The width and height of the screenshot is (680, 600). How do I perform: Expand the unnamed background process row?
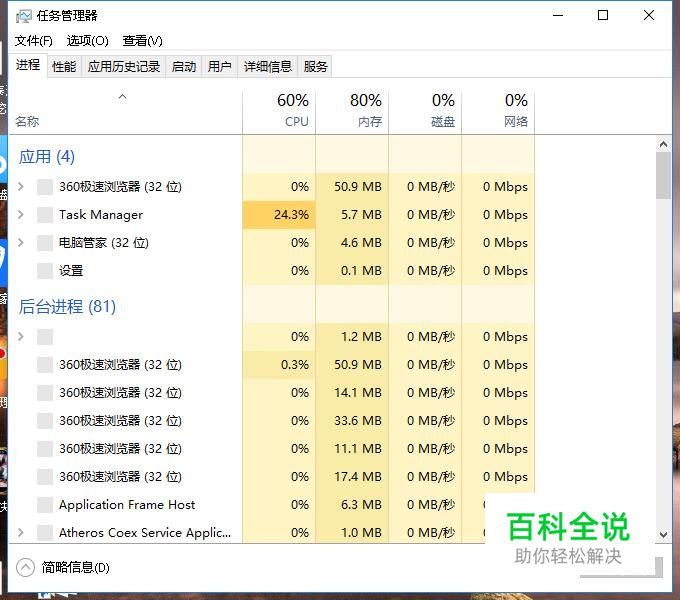pyautogui.click(x=20, y=336)
